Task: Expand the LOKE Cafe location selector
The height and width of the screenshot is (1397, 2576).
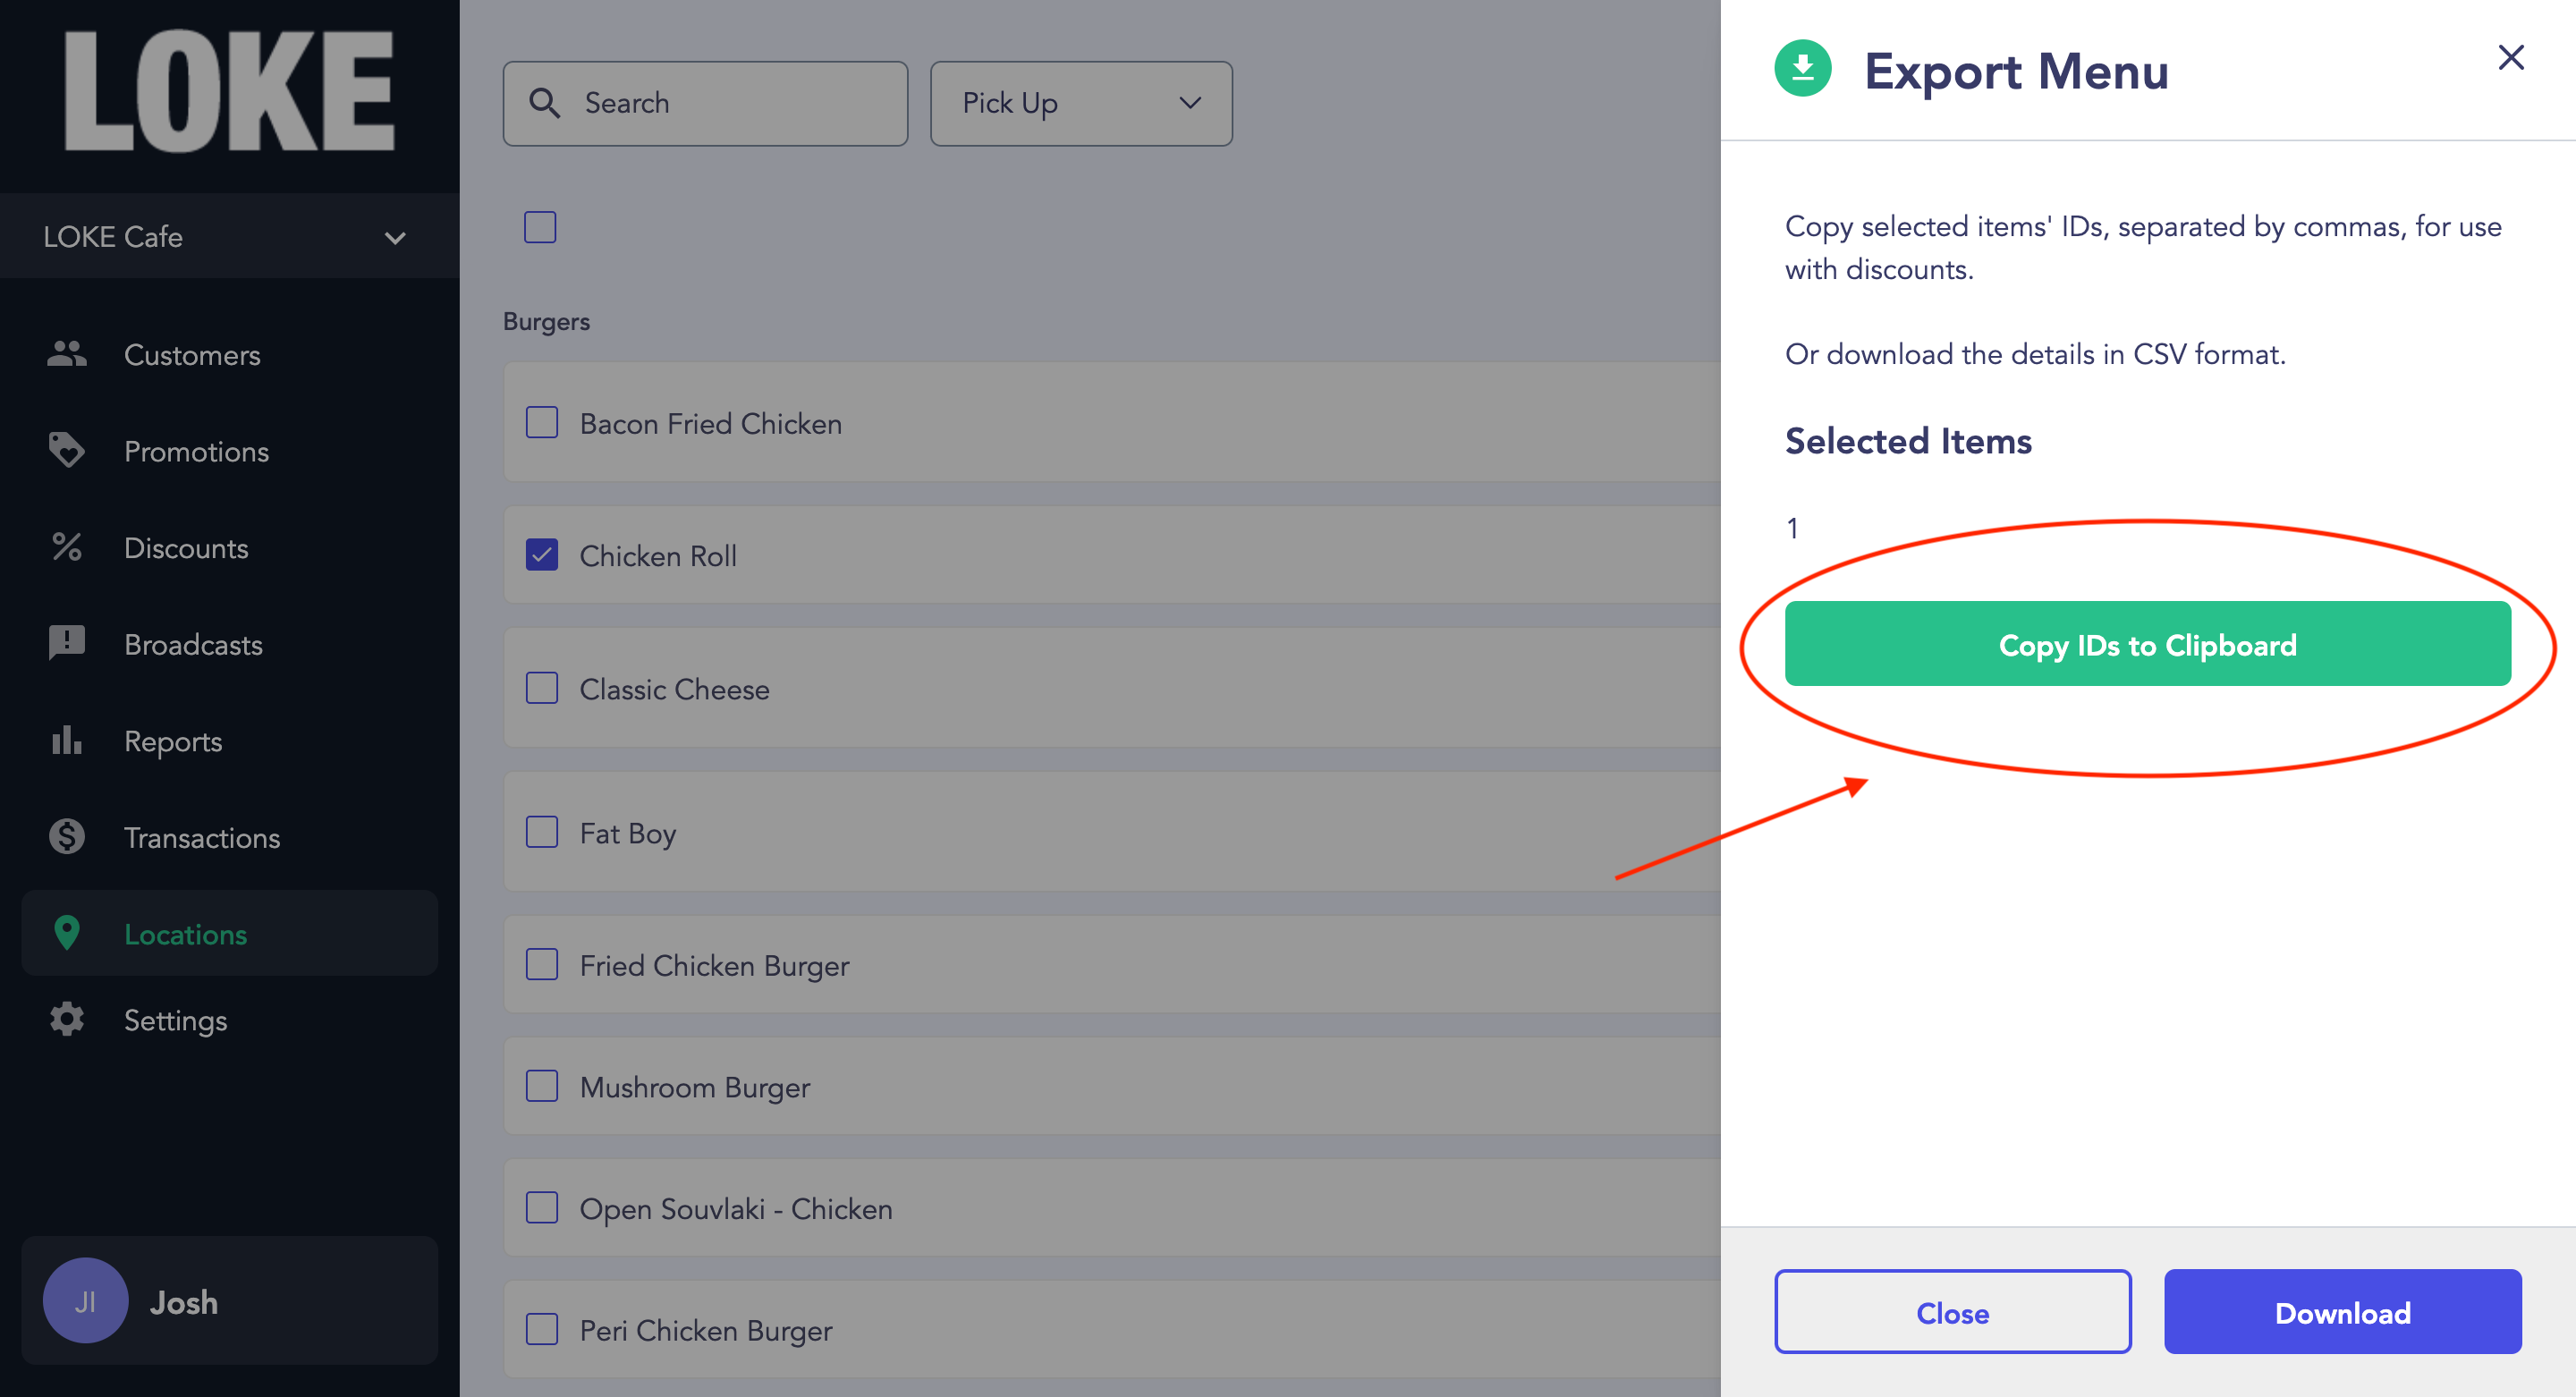Action: tap(229, 237)
